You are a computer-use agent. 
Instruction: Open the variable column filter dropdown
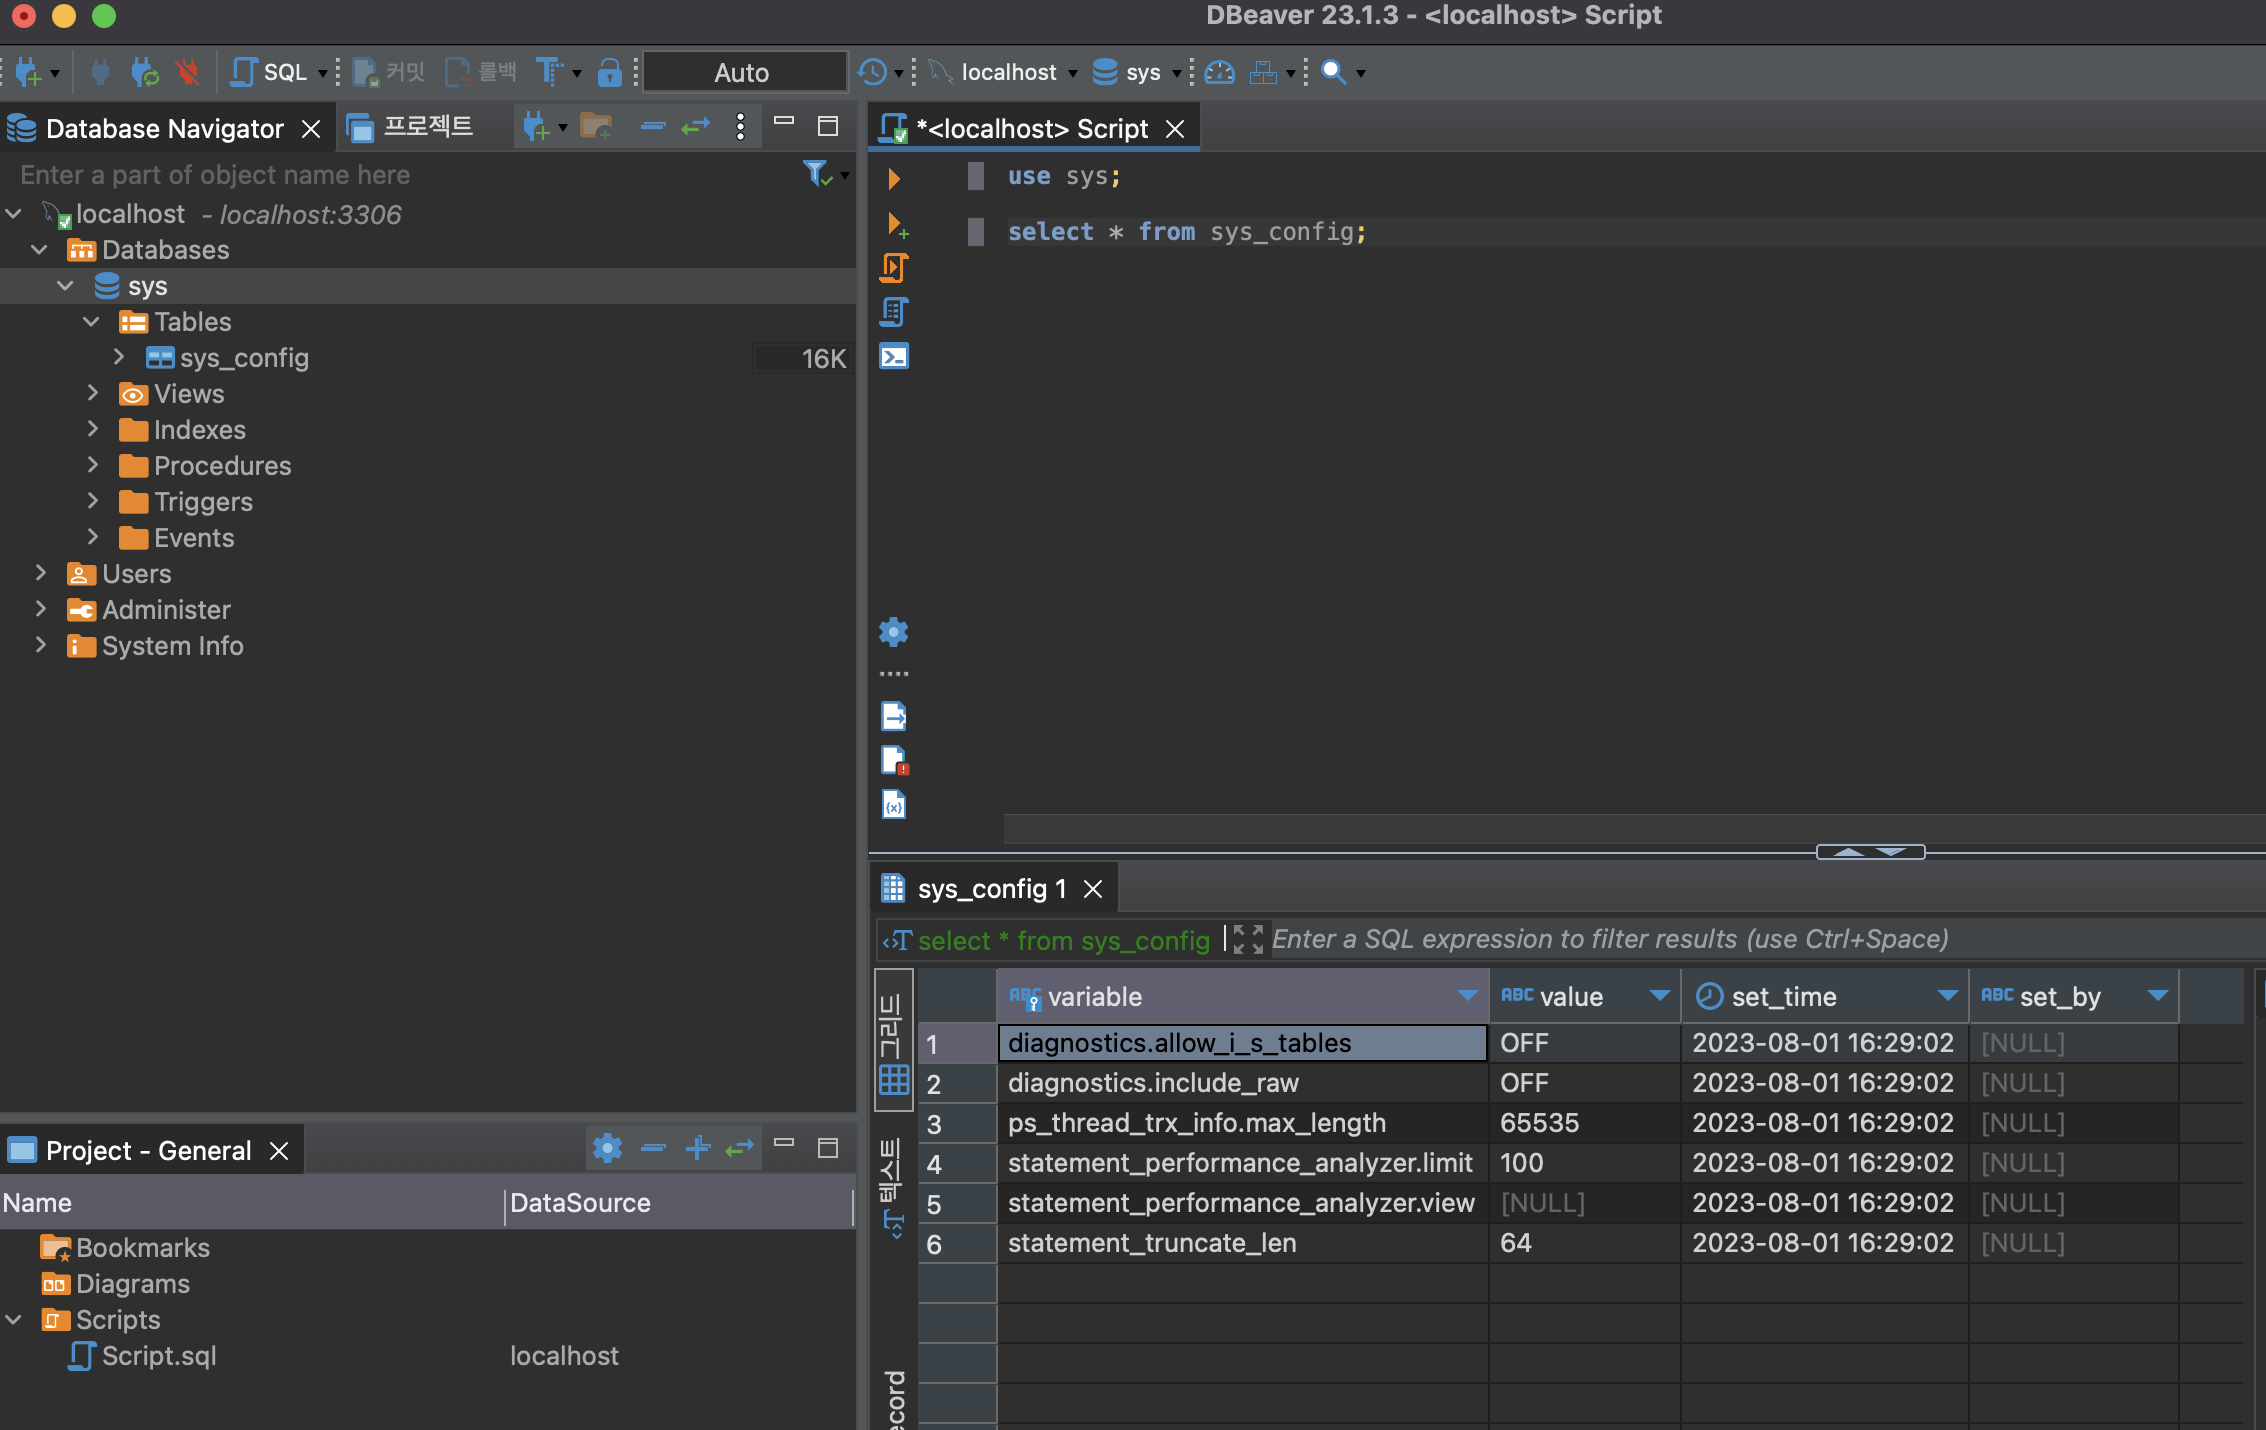1467,996
